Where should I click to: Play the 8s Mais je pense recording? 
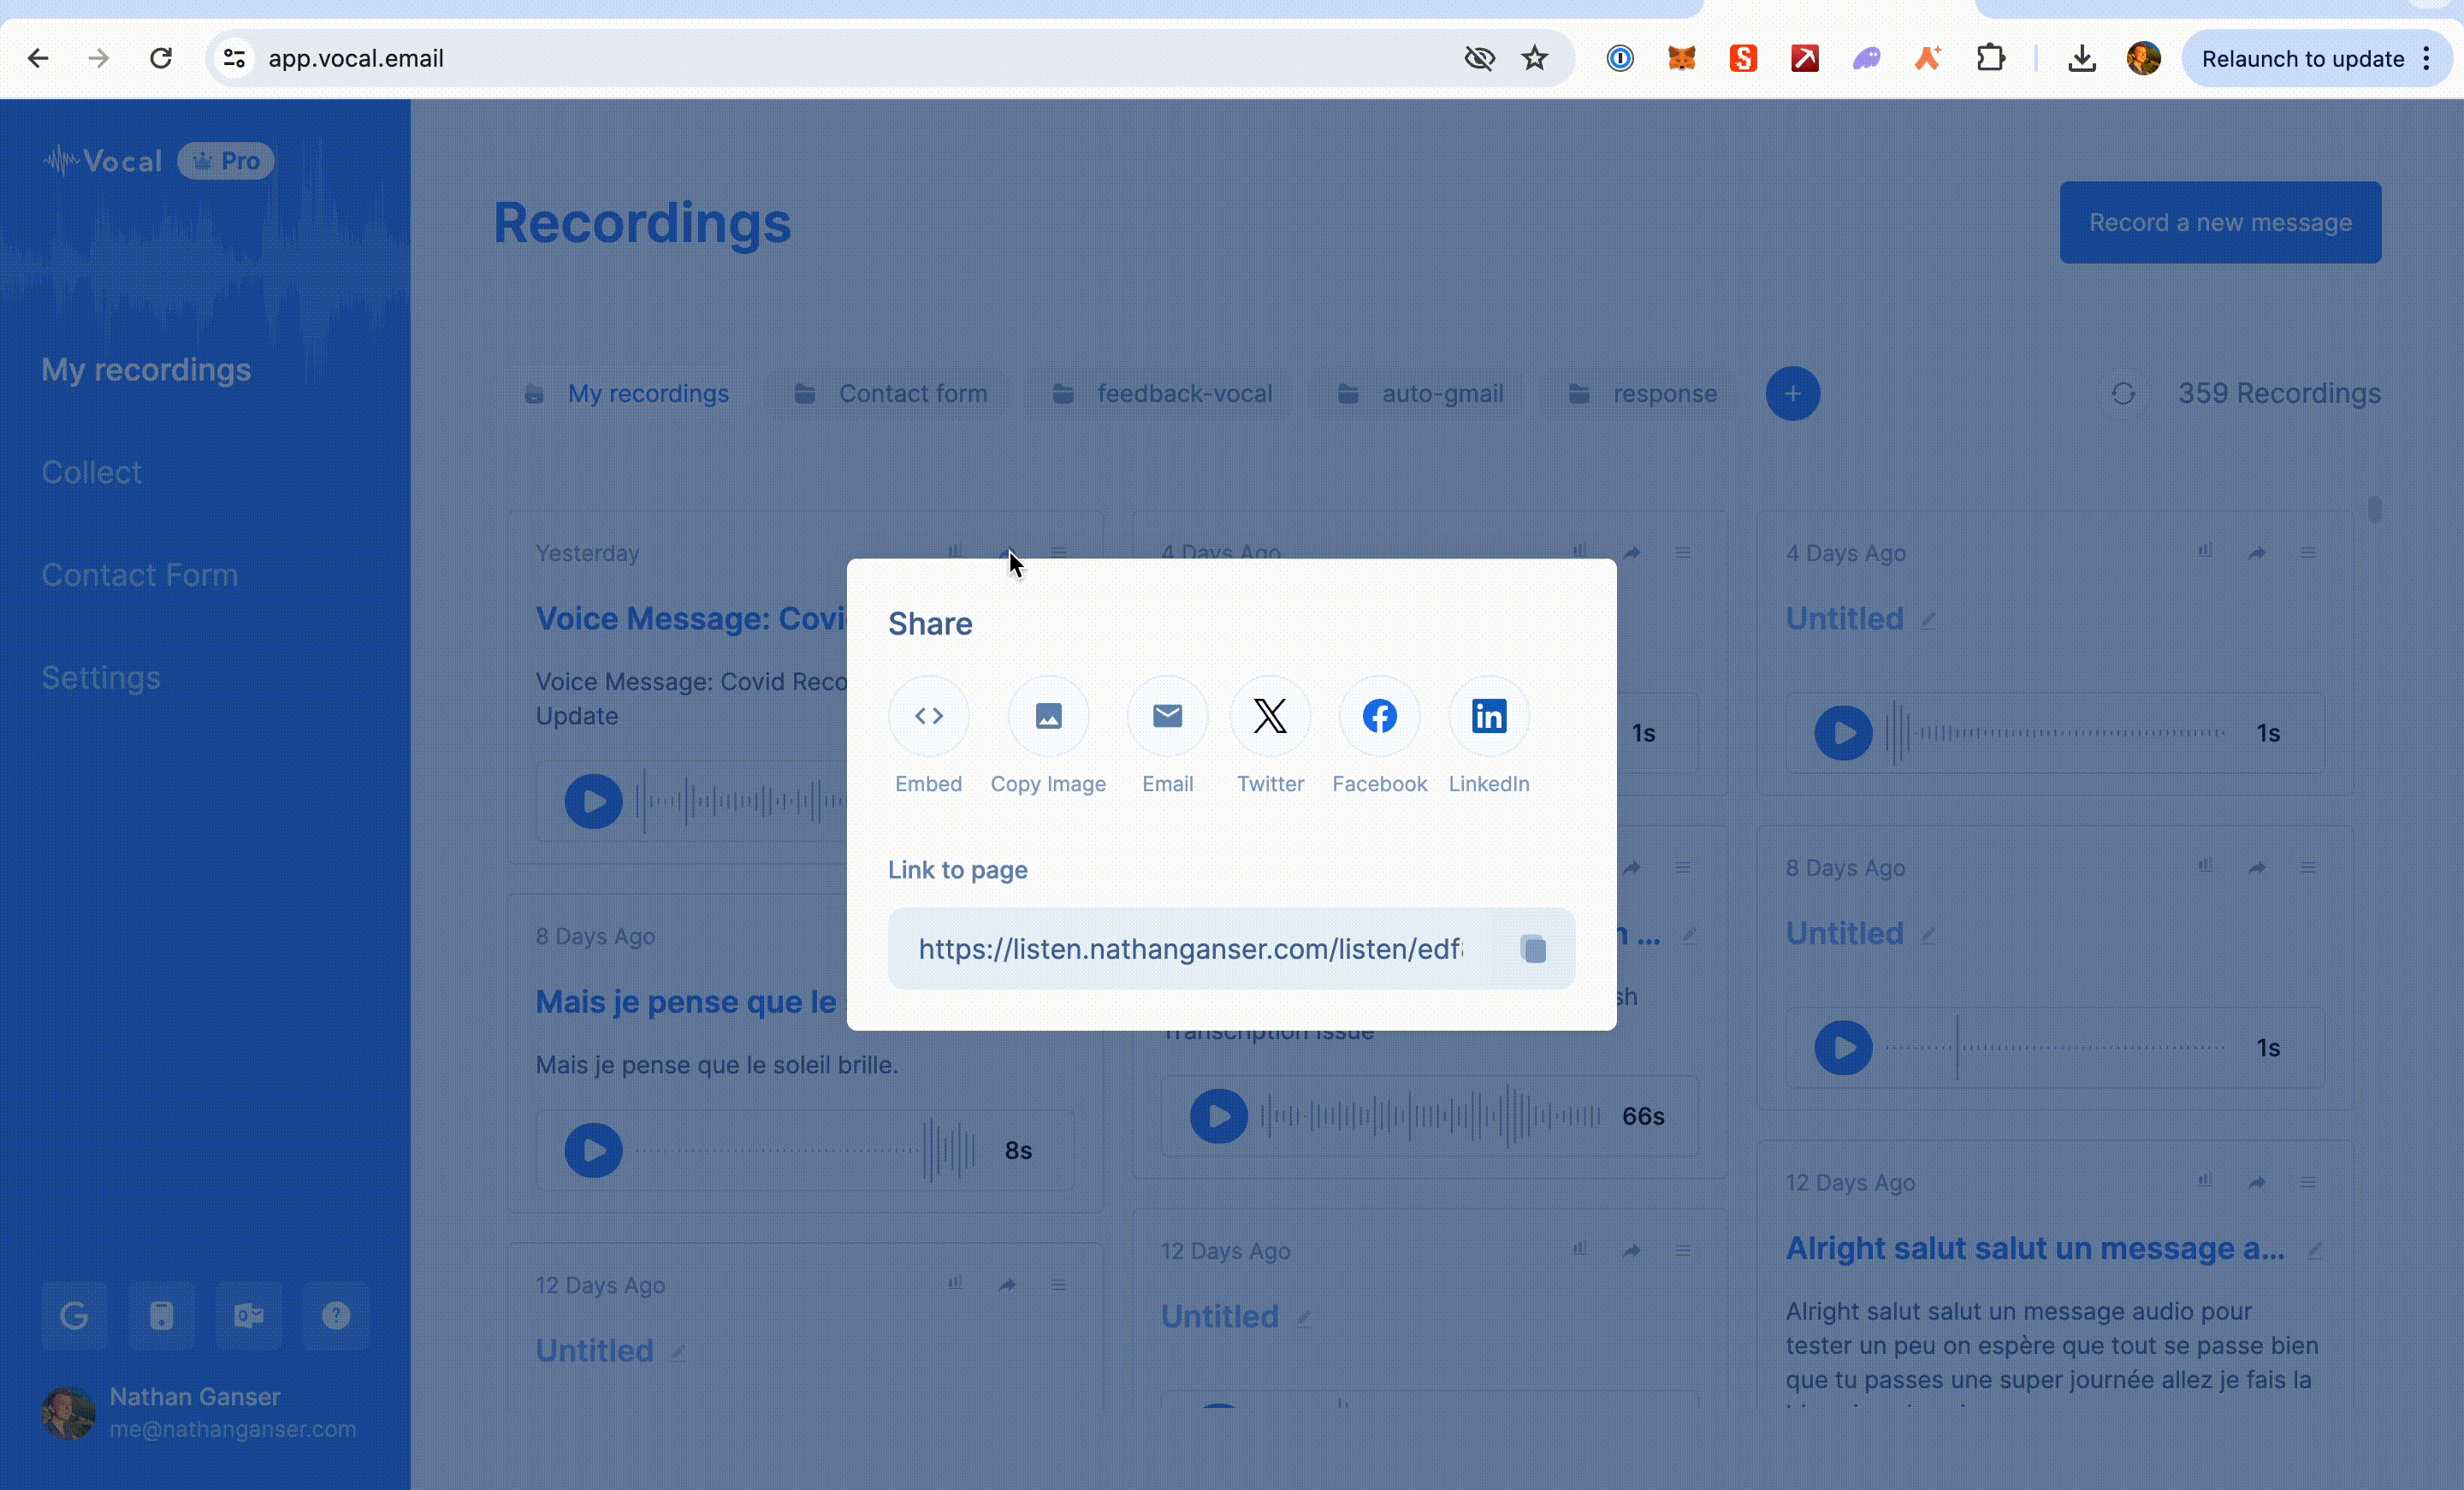593,1150
